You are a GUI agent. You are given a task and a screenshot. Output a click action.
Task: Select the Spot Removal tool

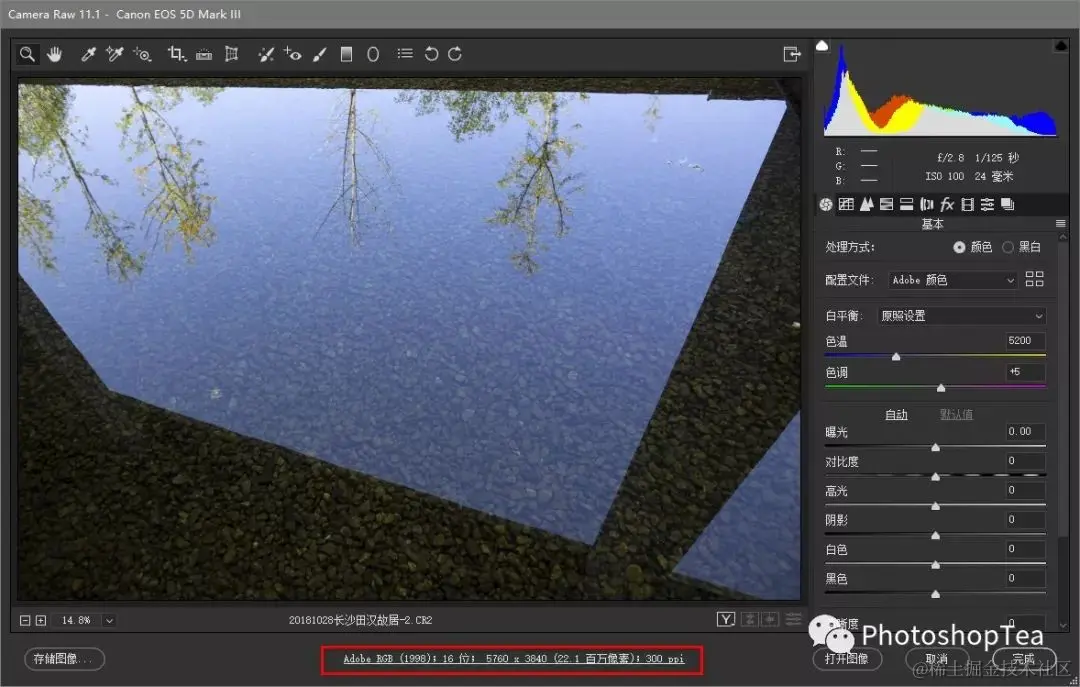coord(266,54)
